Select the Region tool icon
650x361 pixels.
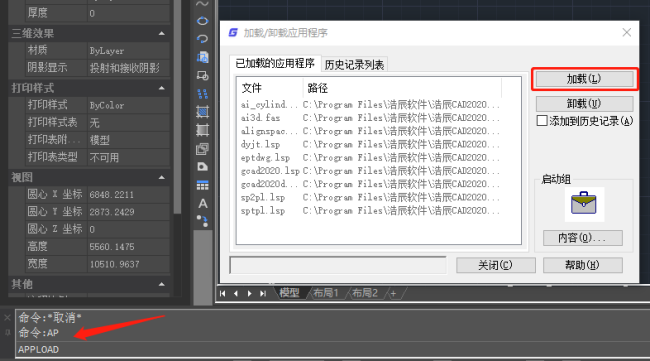coord(202,148)
